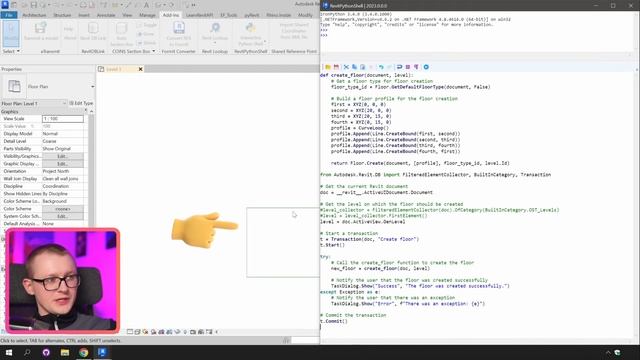The image size is (640, 360).
Task: Select the Add-Ins ribbon tab
Action: pos(171,15)
